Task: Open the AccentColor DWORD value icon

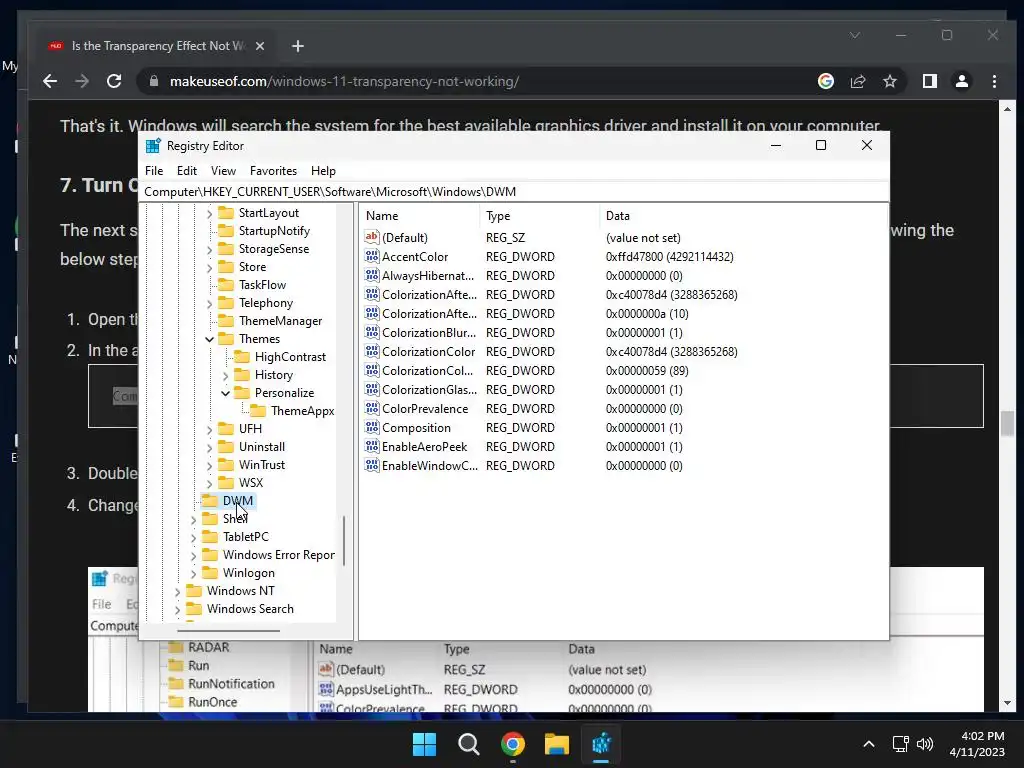Action: point(372,257)
